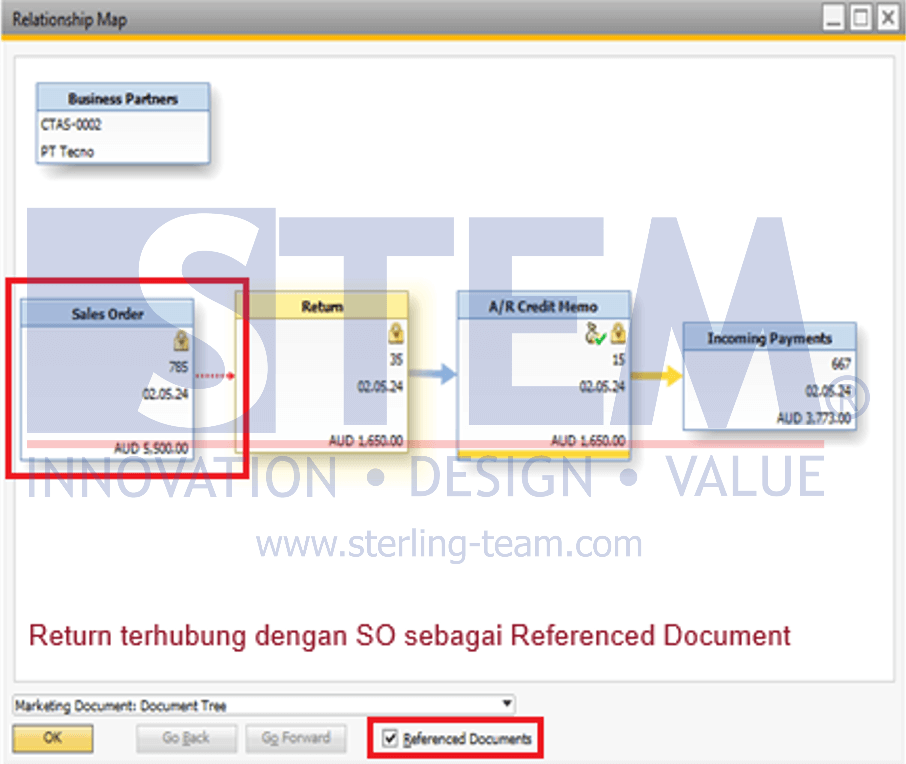
Task: Select the Business Partners header
Action: 123,98
